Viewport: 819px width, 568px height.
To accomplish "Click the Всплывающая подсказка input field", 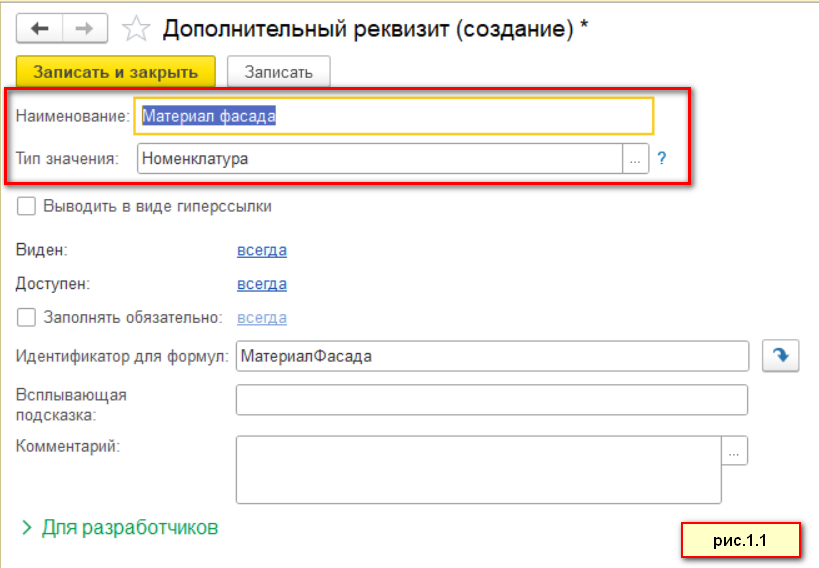I will coord(492,400).
